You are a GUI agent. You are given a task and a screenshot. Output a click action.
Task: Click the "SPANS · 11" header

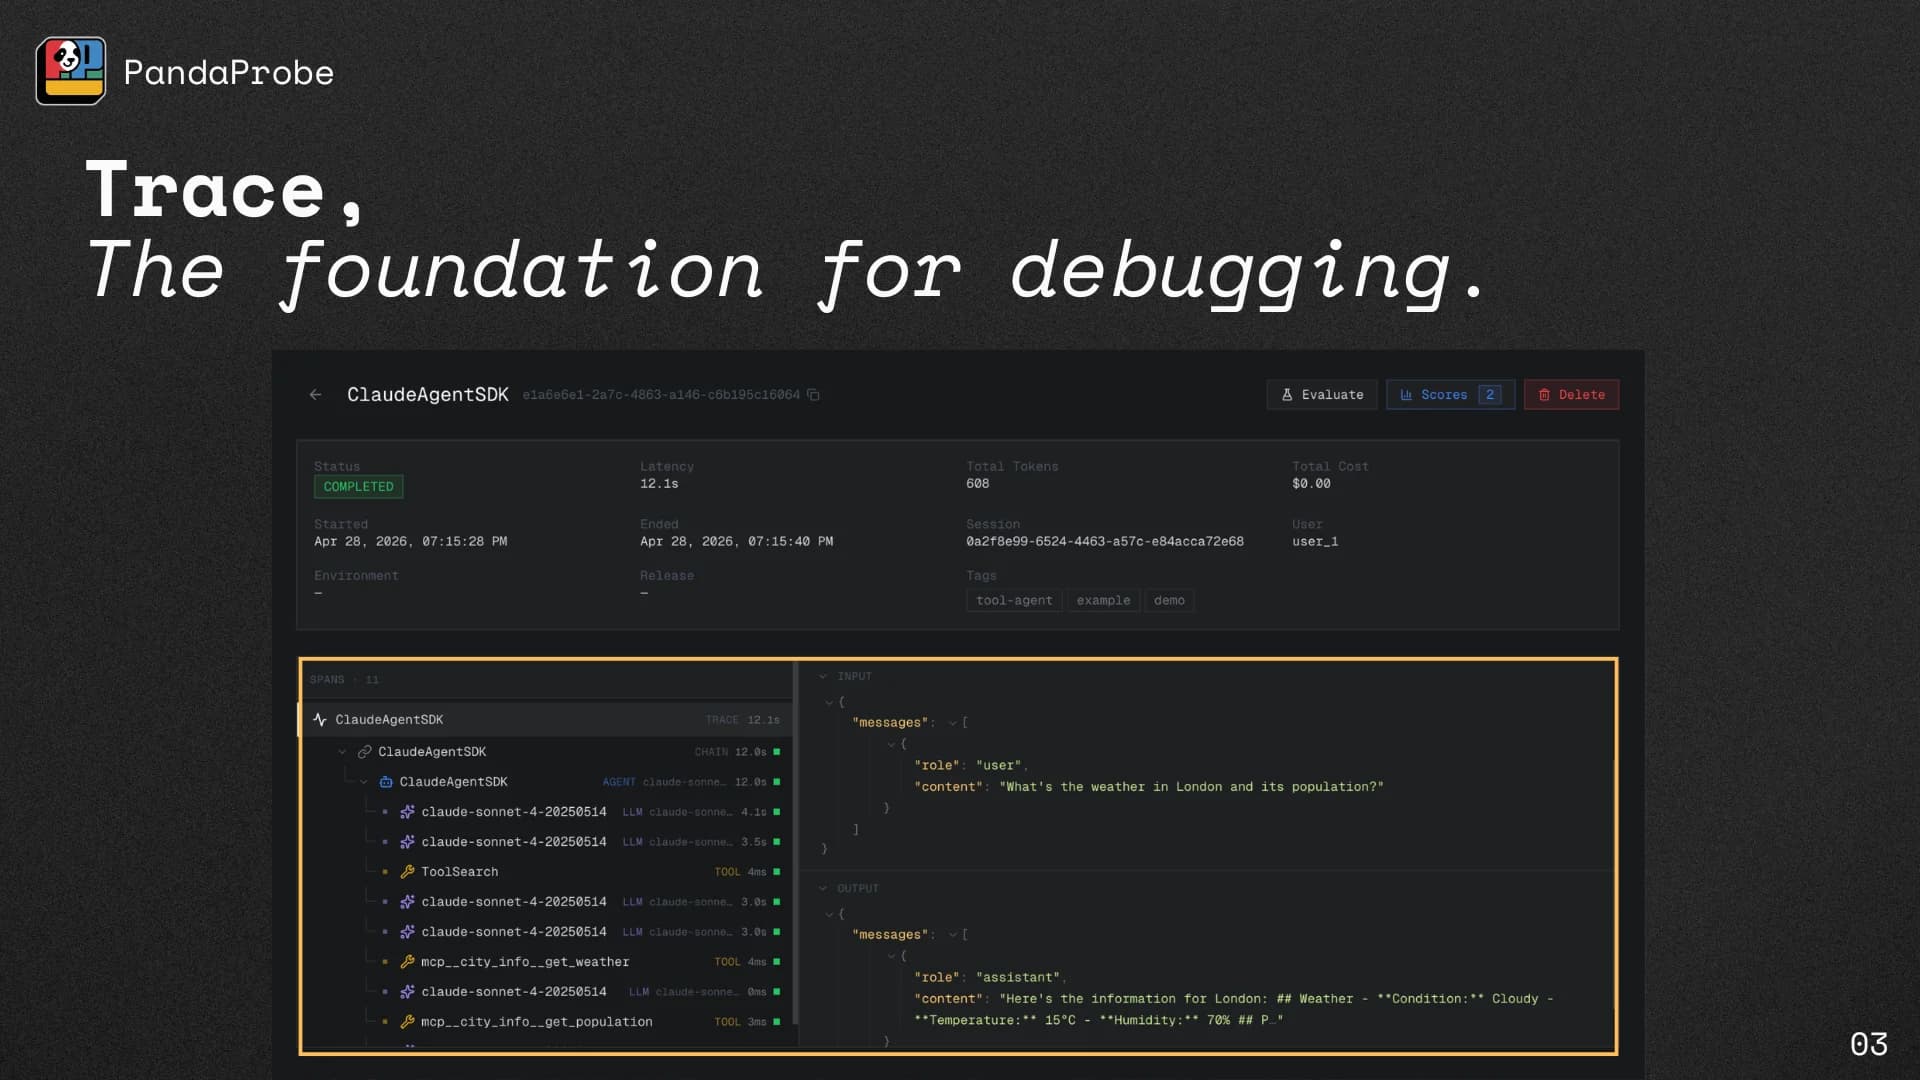click(x=344, y=680)
